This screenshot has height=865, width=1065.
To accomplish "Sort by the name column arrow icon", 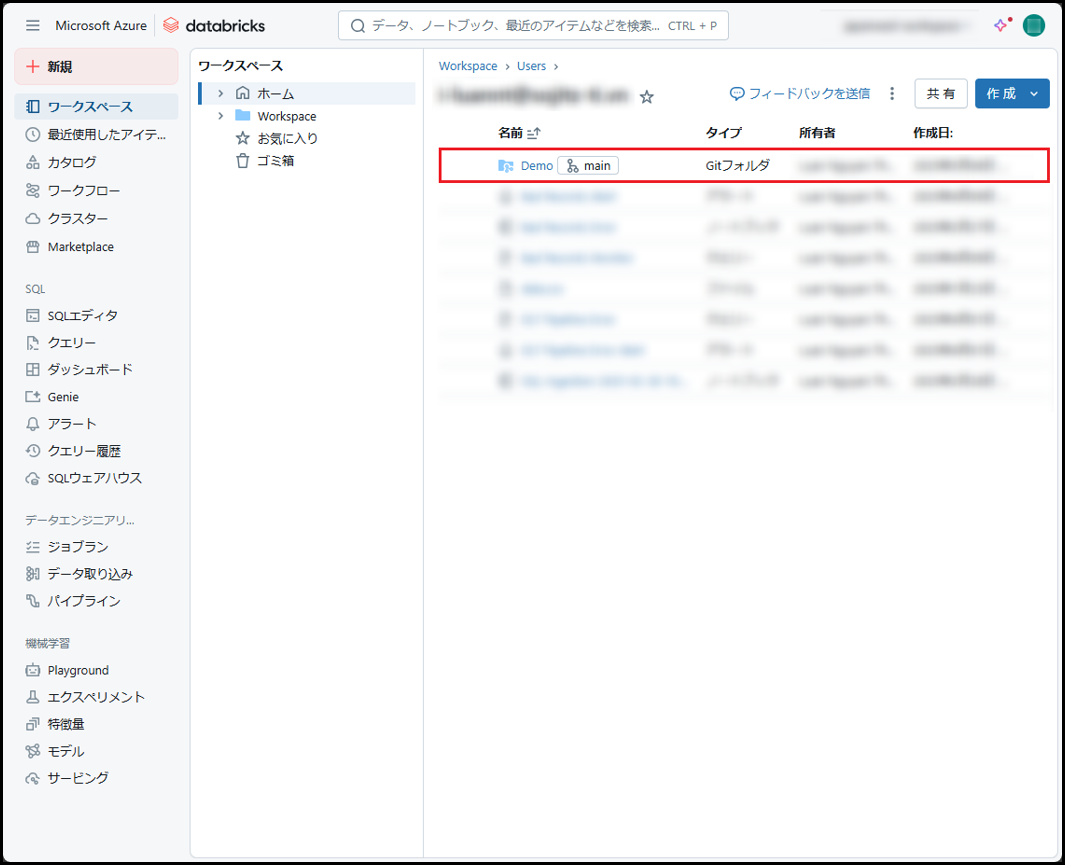I will pyautogui.click(x=534, y=133).
